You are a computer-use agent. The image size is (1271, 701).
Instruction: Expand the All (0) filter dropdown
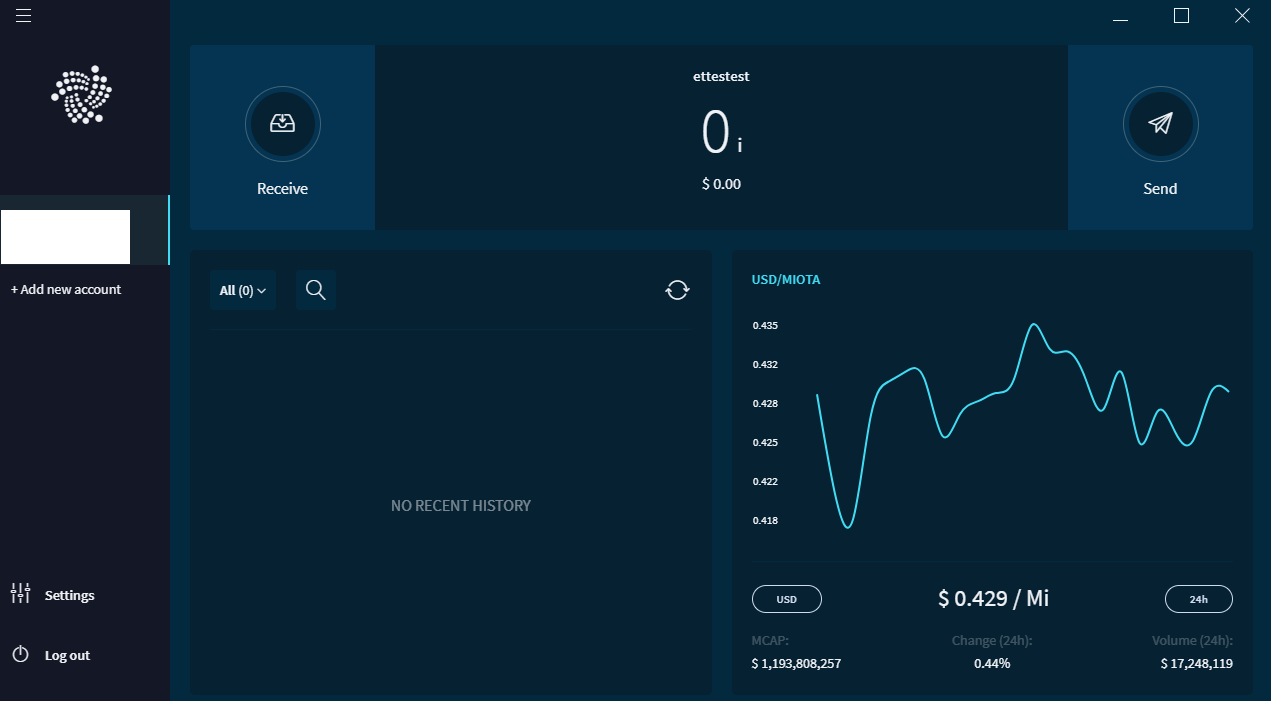(x=243, y=290)
